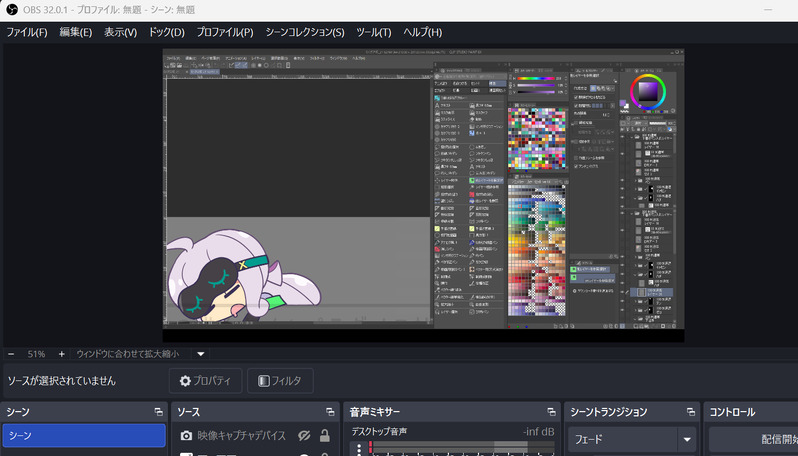Open the プロファイル(P) menu
The image size is (798, 456).
225,32
